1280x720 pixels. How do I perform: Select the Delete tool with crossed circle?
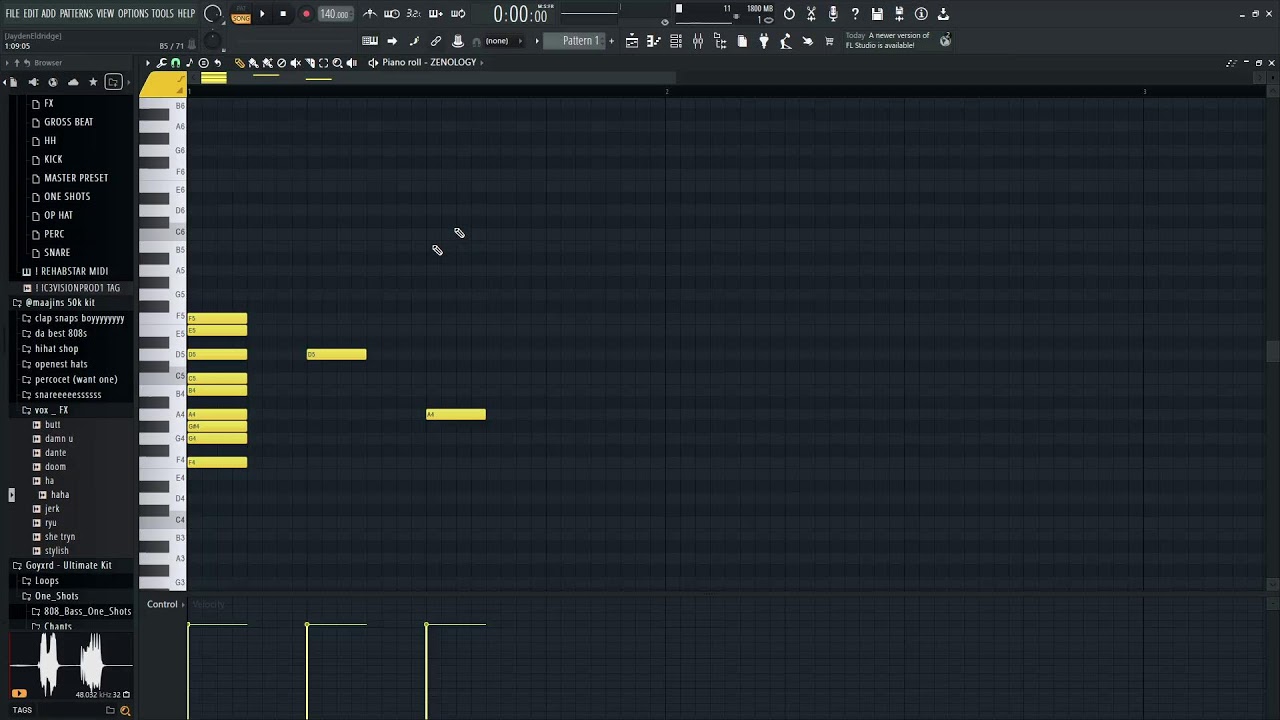[x=281, y=62]
